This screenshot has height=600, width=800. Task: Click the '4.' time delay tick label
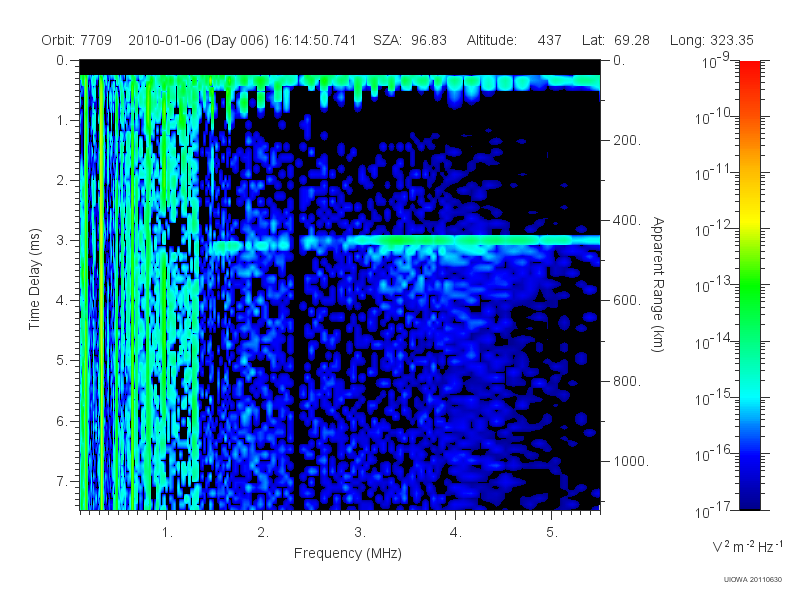tap(62, 301)
